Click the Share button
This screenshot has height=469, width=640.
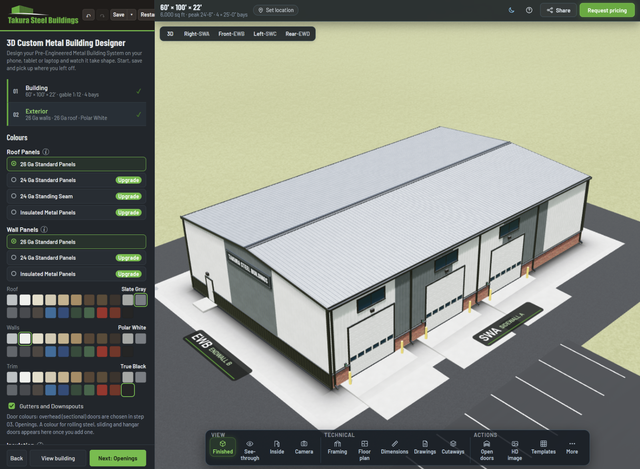[x=558, y=10]
